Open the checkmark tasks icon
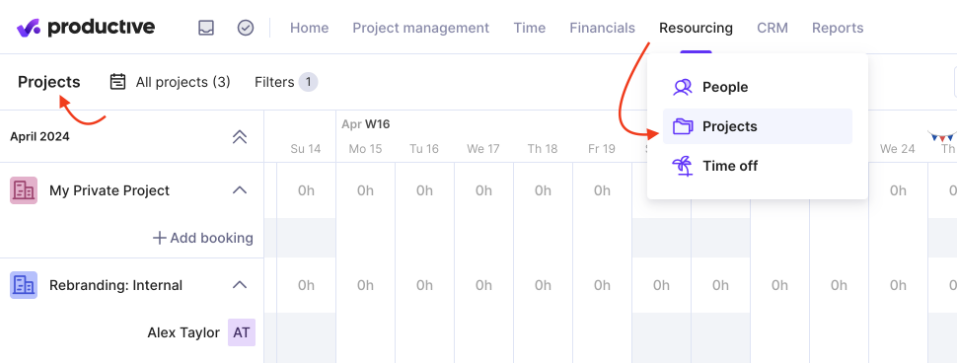959x363 pixels. (x=245, y=28)
